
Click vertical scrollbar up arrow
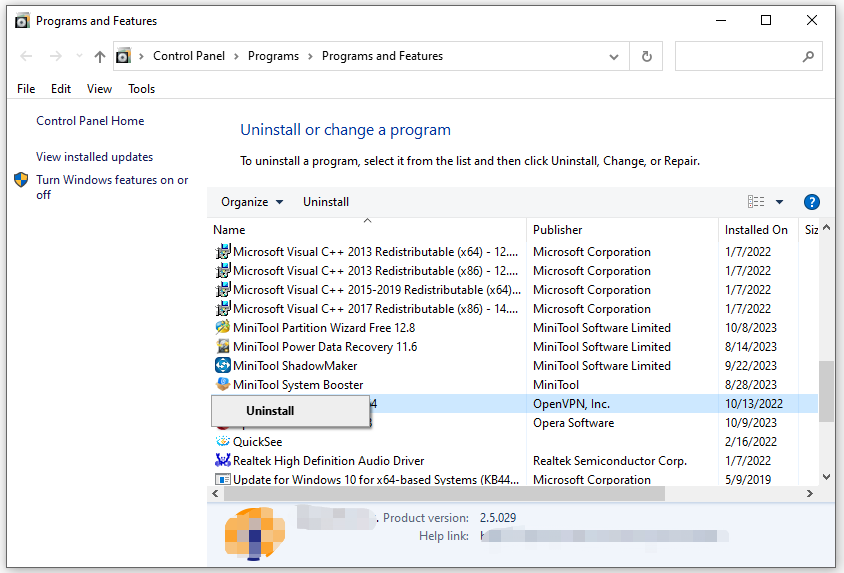[826, 228]
